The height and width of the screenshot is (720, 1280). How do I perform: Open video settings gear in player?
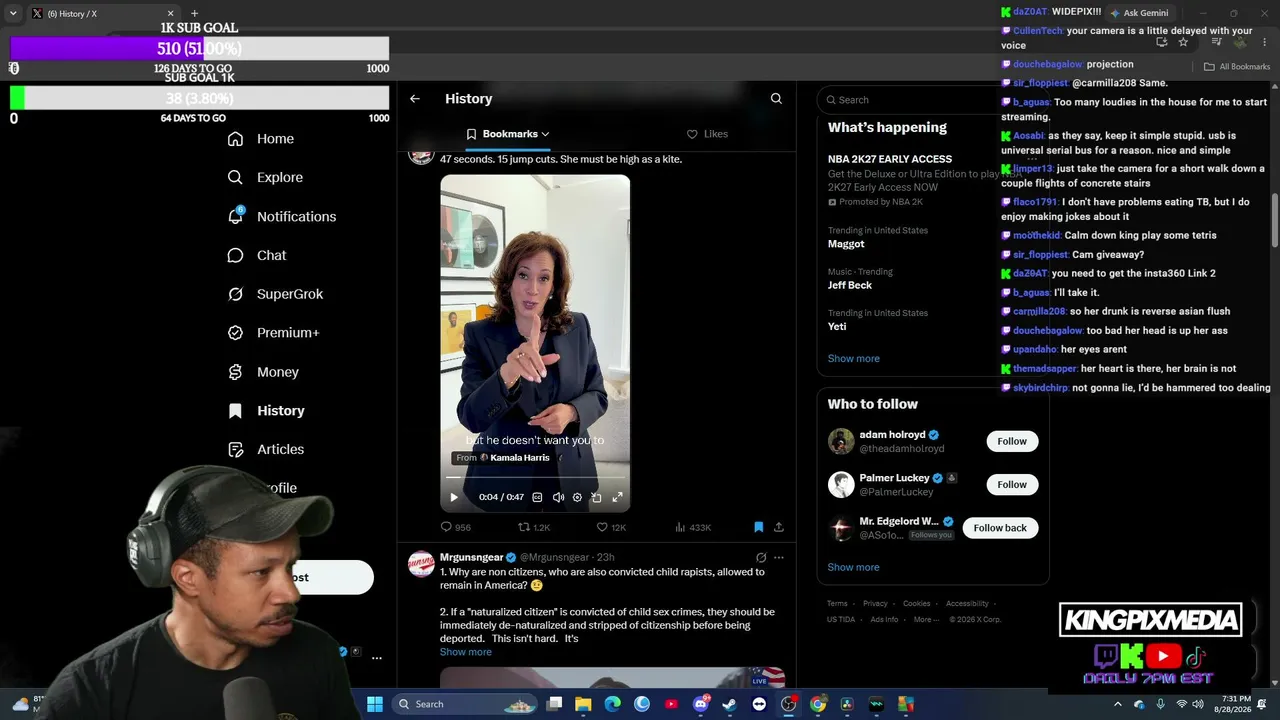click(x=577, y=497)
